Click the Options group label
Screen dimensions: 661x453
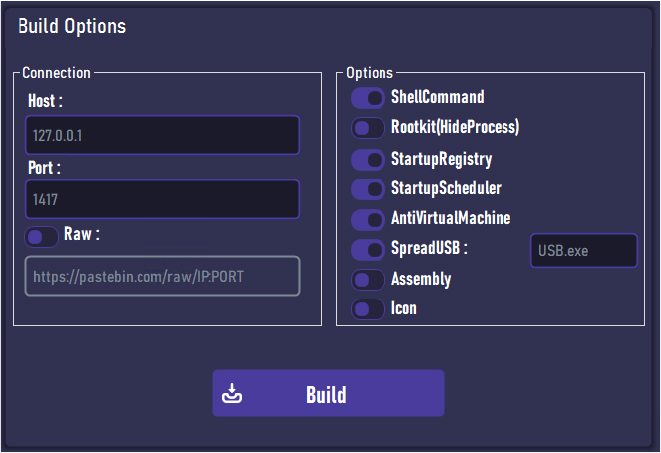pyautogui.click(x=370, y=73)
